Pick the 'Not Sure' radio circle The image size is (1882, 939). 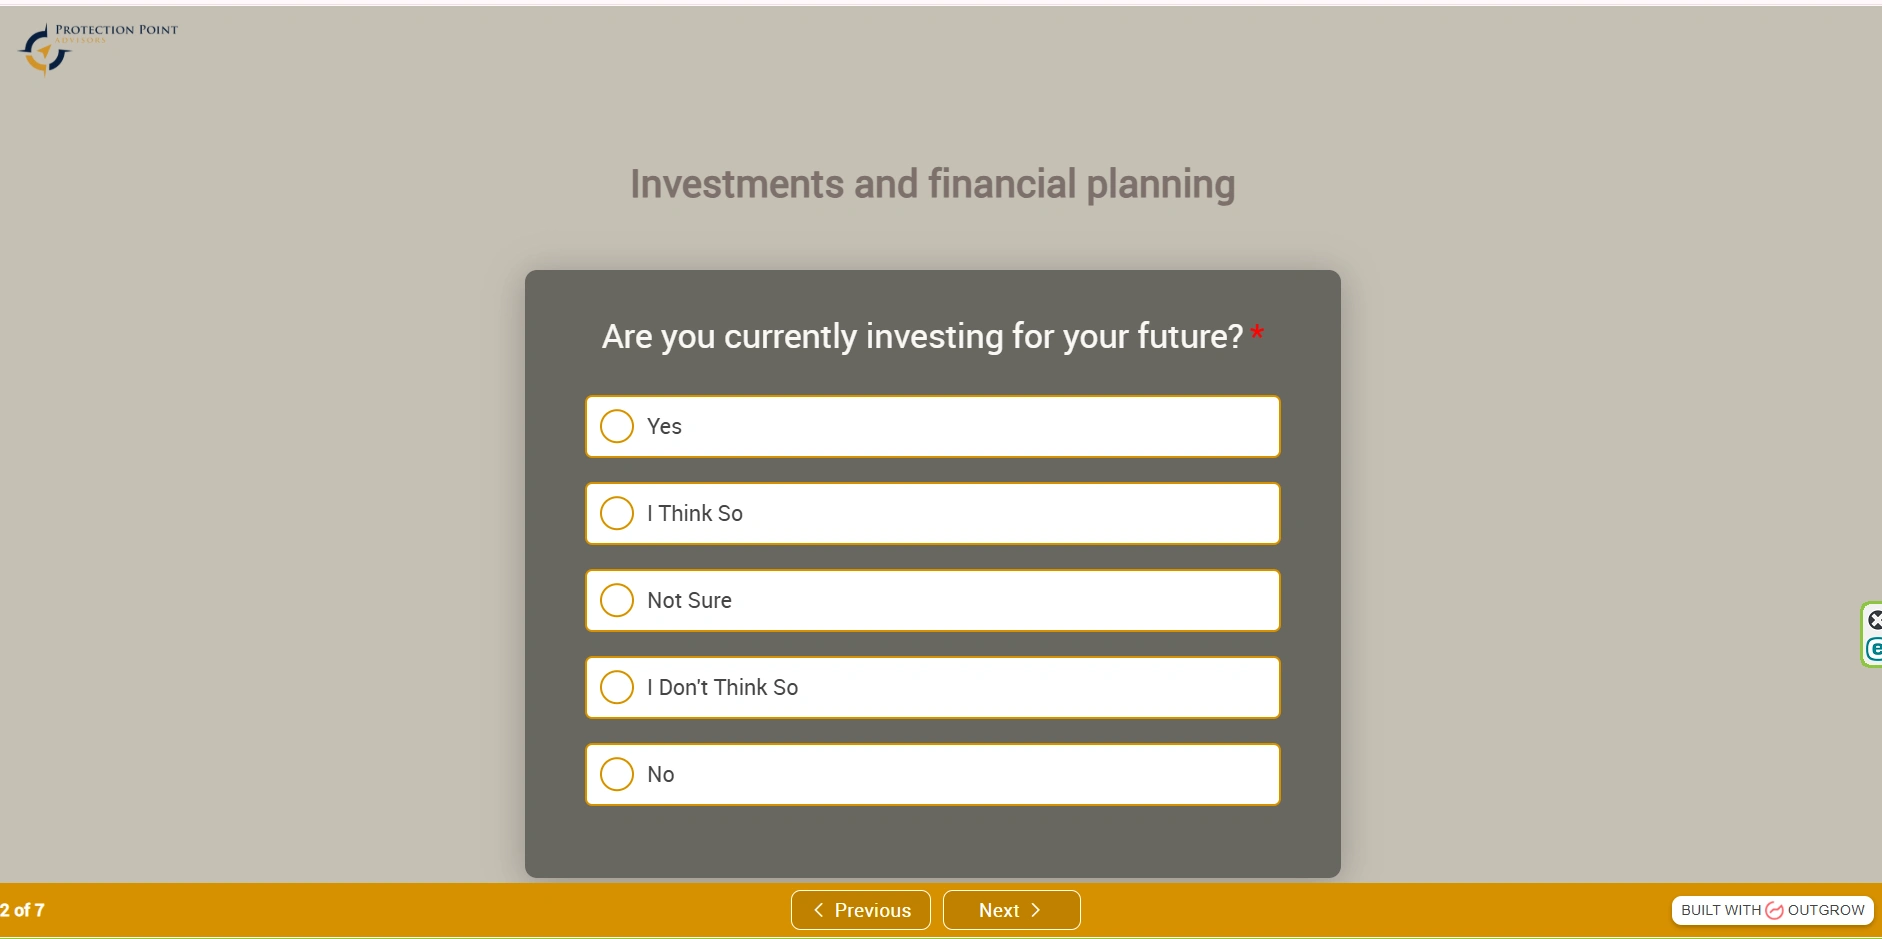[x=617, y=600]
